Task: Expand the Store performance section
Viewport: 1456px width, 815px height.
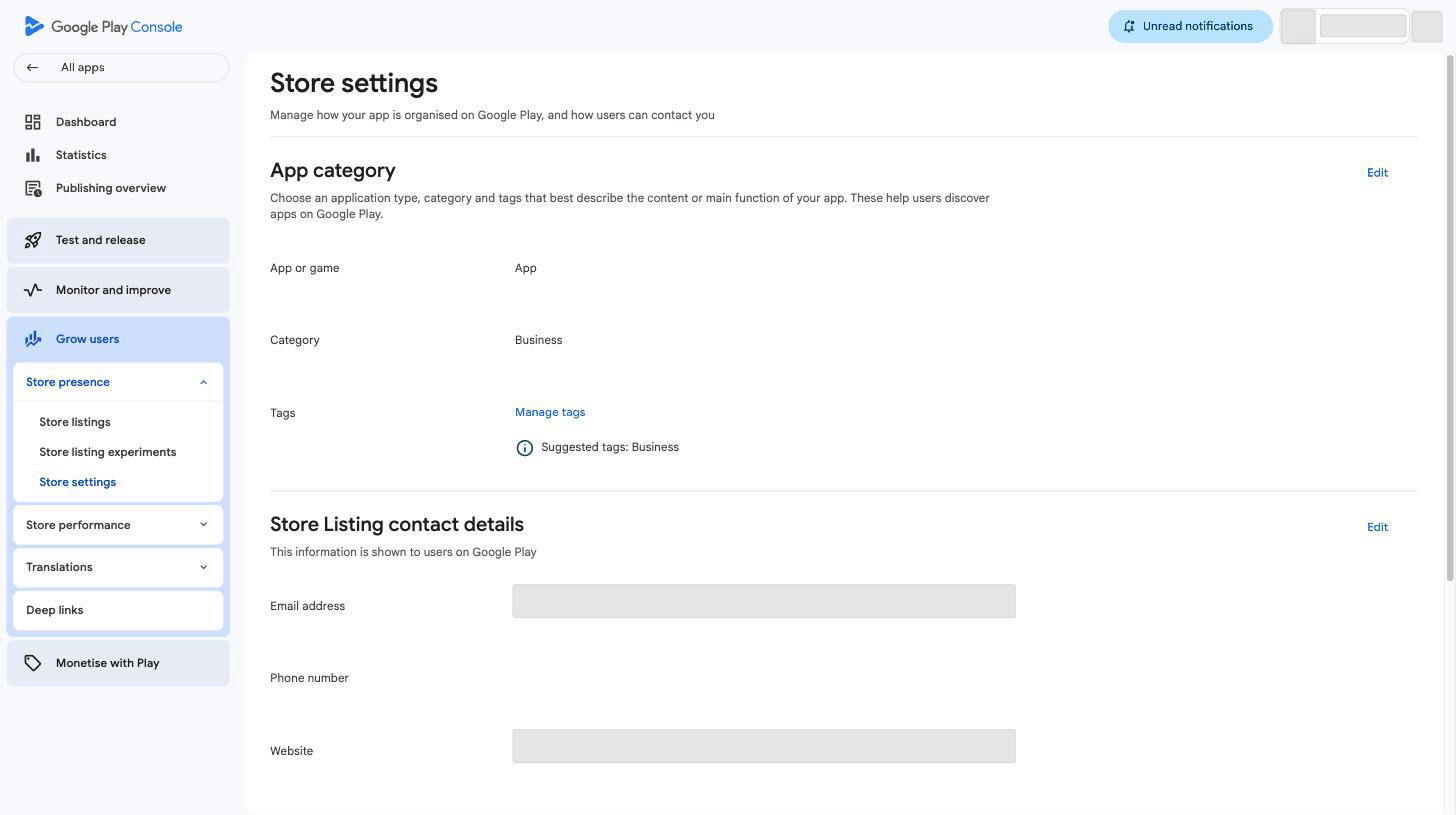Action: [203, 525]
